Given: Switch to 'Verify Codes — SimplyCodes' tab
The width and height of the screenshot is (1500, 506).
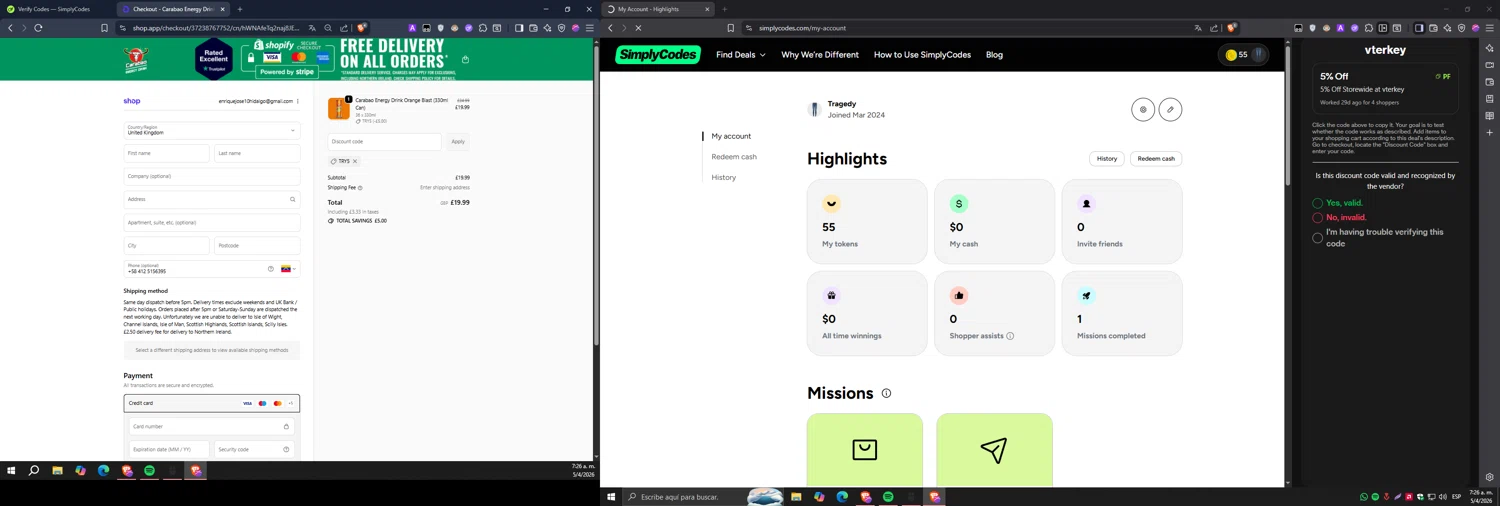Looking at the screenshot, I should tap(55, 9).
